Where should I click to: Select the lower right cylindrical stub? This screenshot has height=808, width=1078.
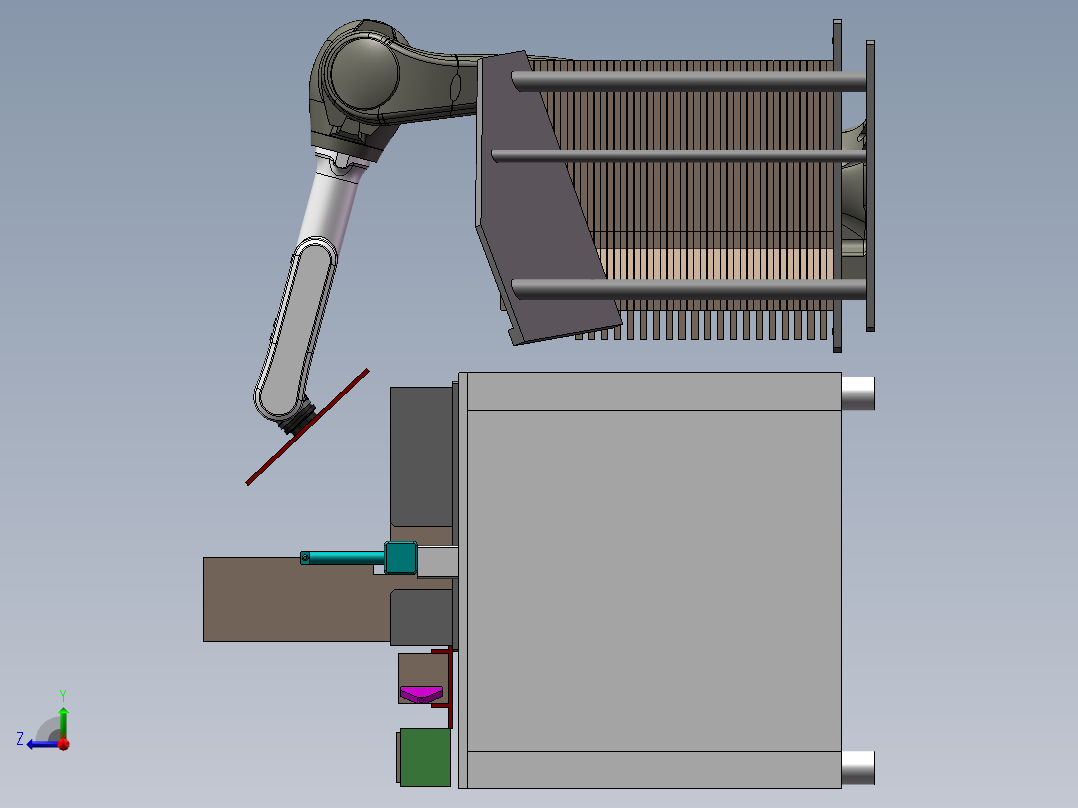click(858, 767)
